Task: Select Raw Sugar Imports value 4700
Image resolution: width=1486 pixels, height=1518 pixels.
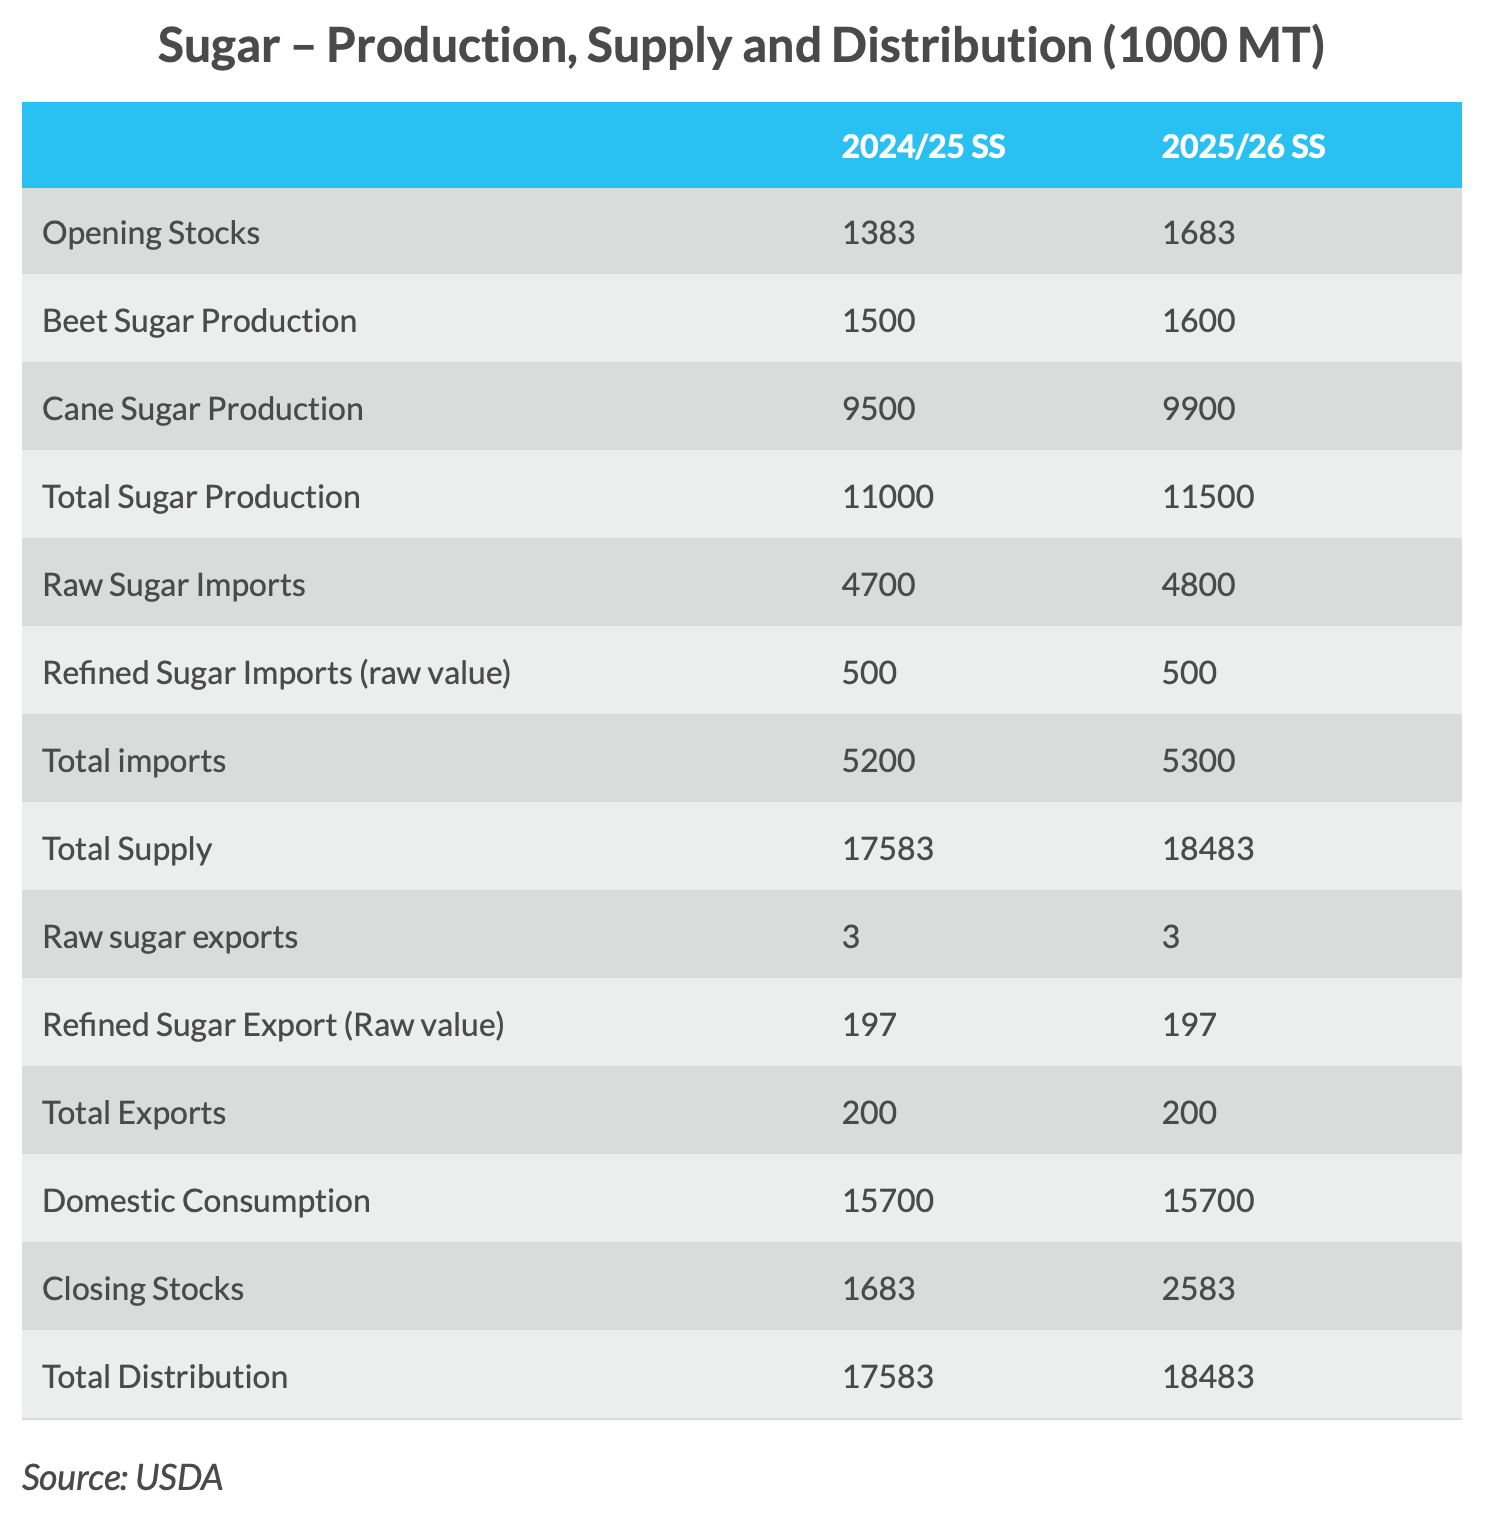Action: [878, 585]
